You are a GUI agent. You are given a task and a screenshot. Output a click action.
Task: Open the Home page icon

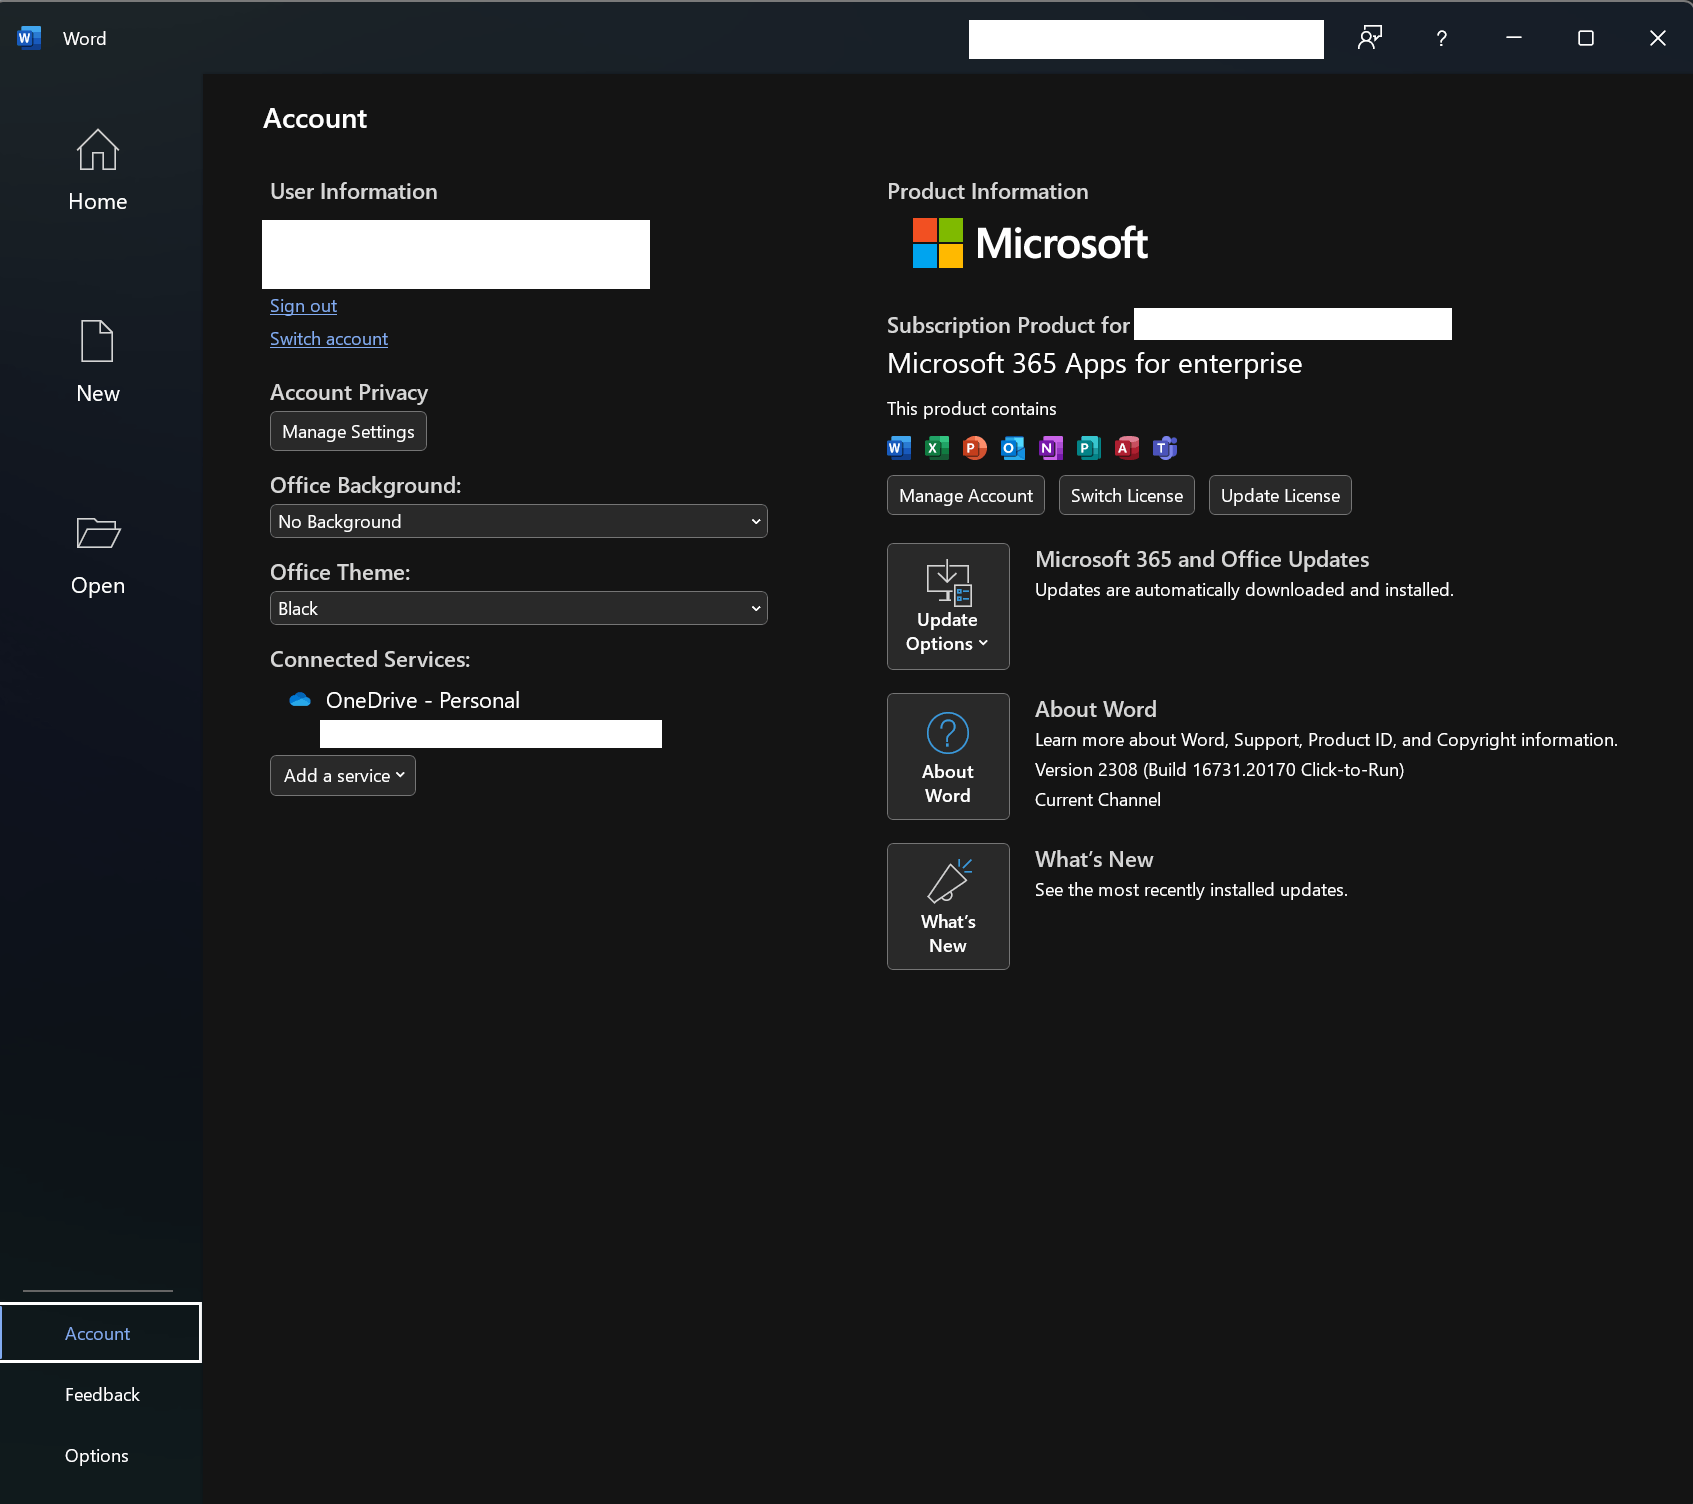point(98,150)
